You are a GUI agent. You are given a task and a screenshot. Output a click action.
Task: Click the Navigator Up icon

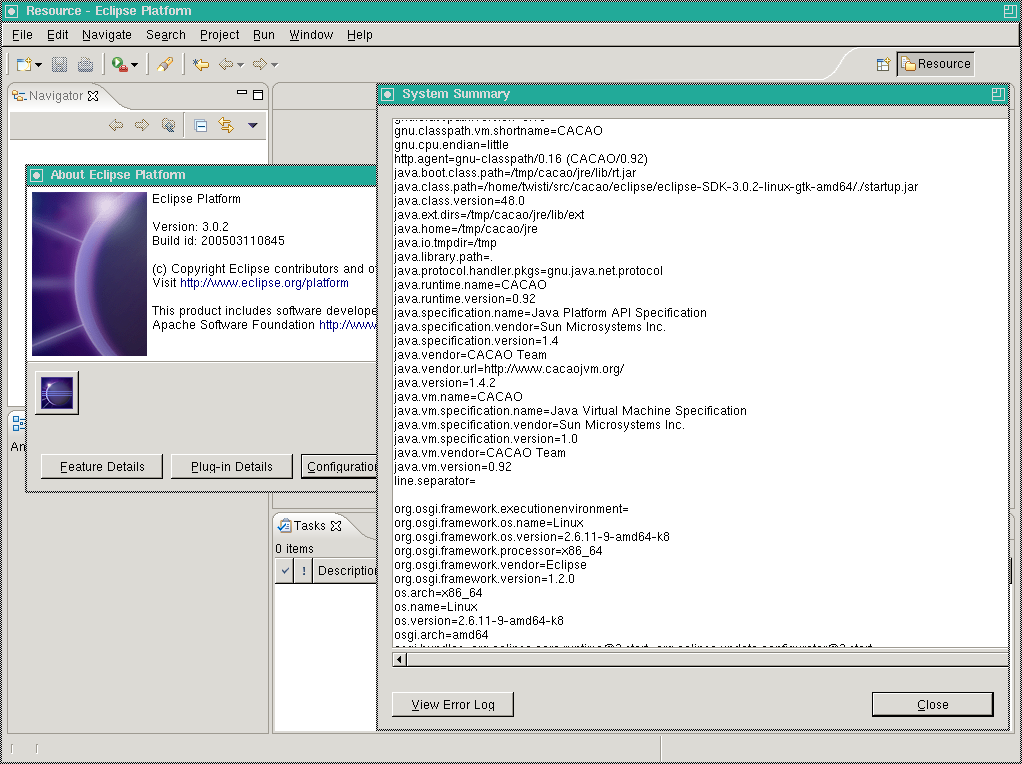tap(168, 125)
